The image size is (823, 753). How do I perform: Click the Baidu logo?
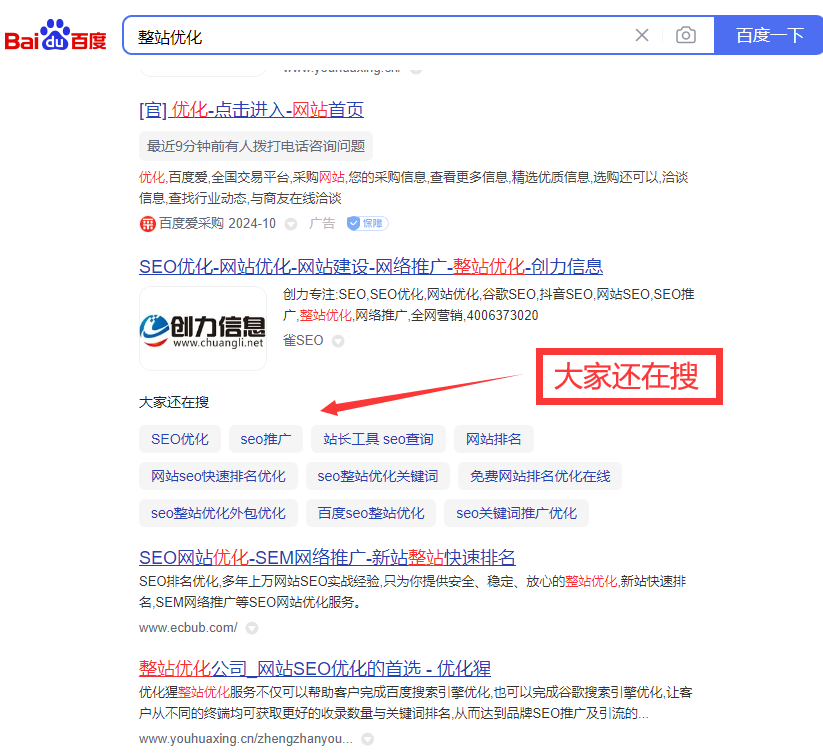(56, 35)
